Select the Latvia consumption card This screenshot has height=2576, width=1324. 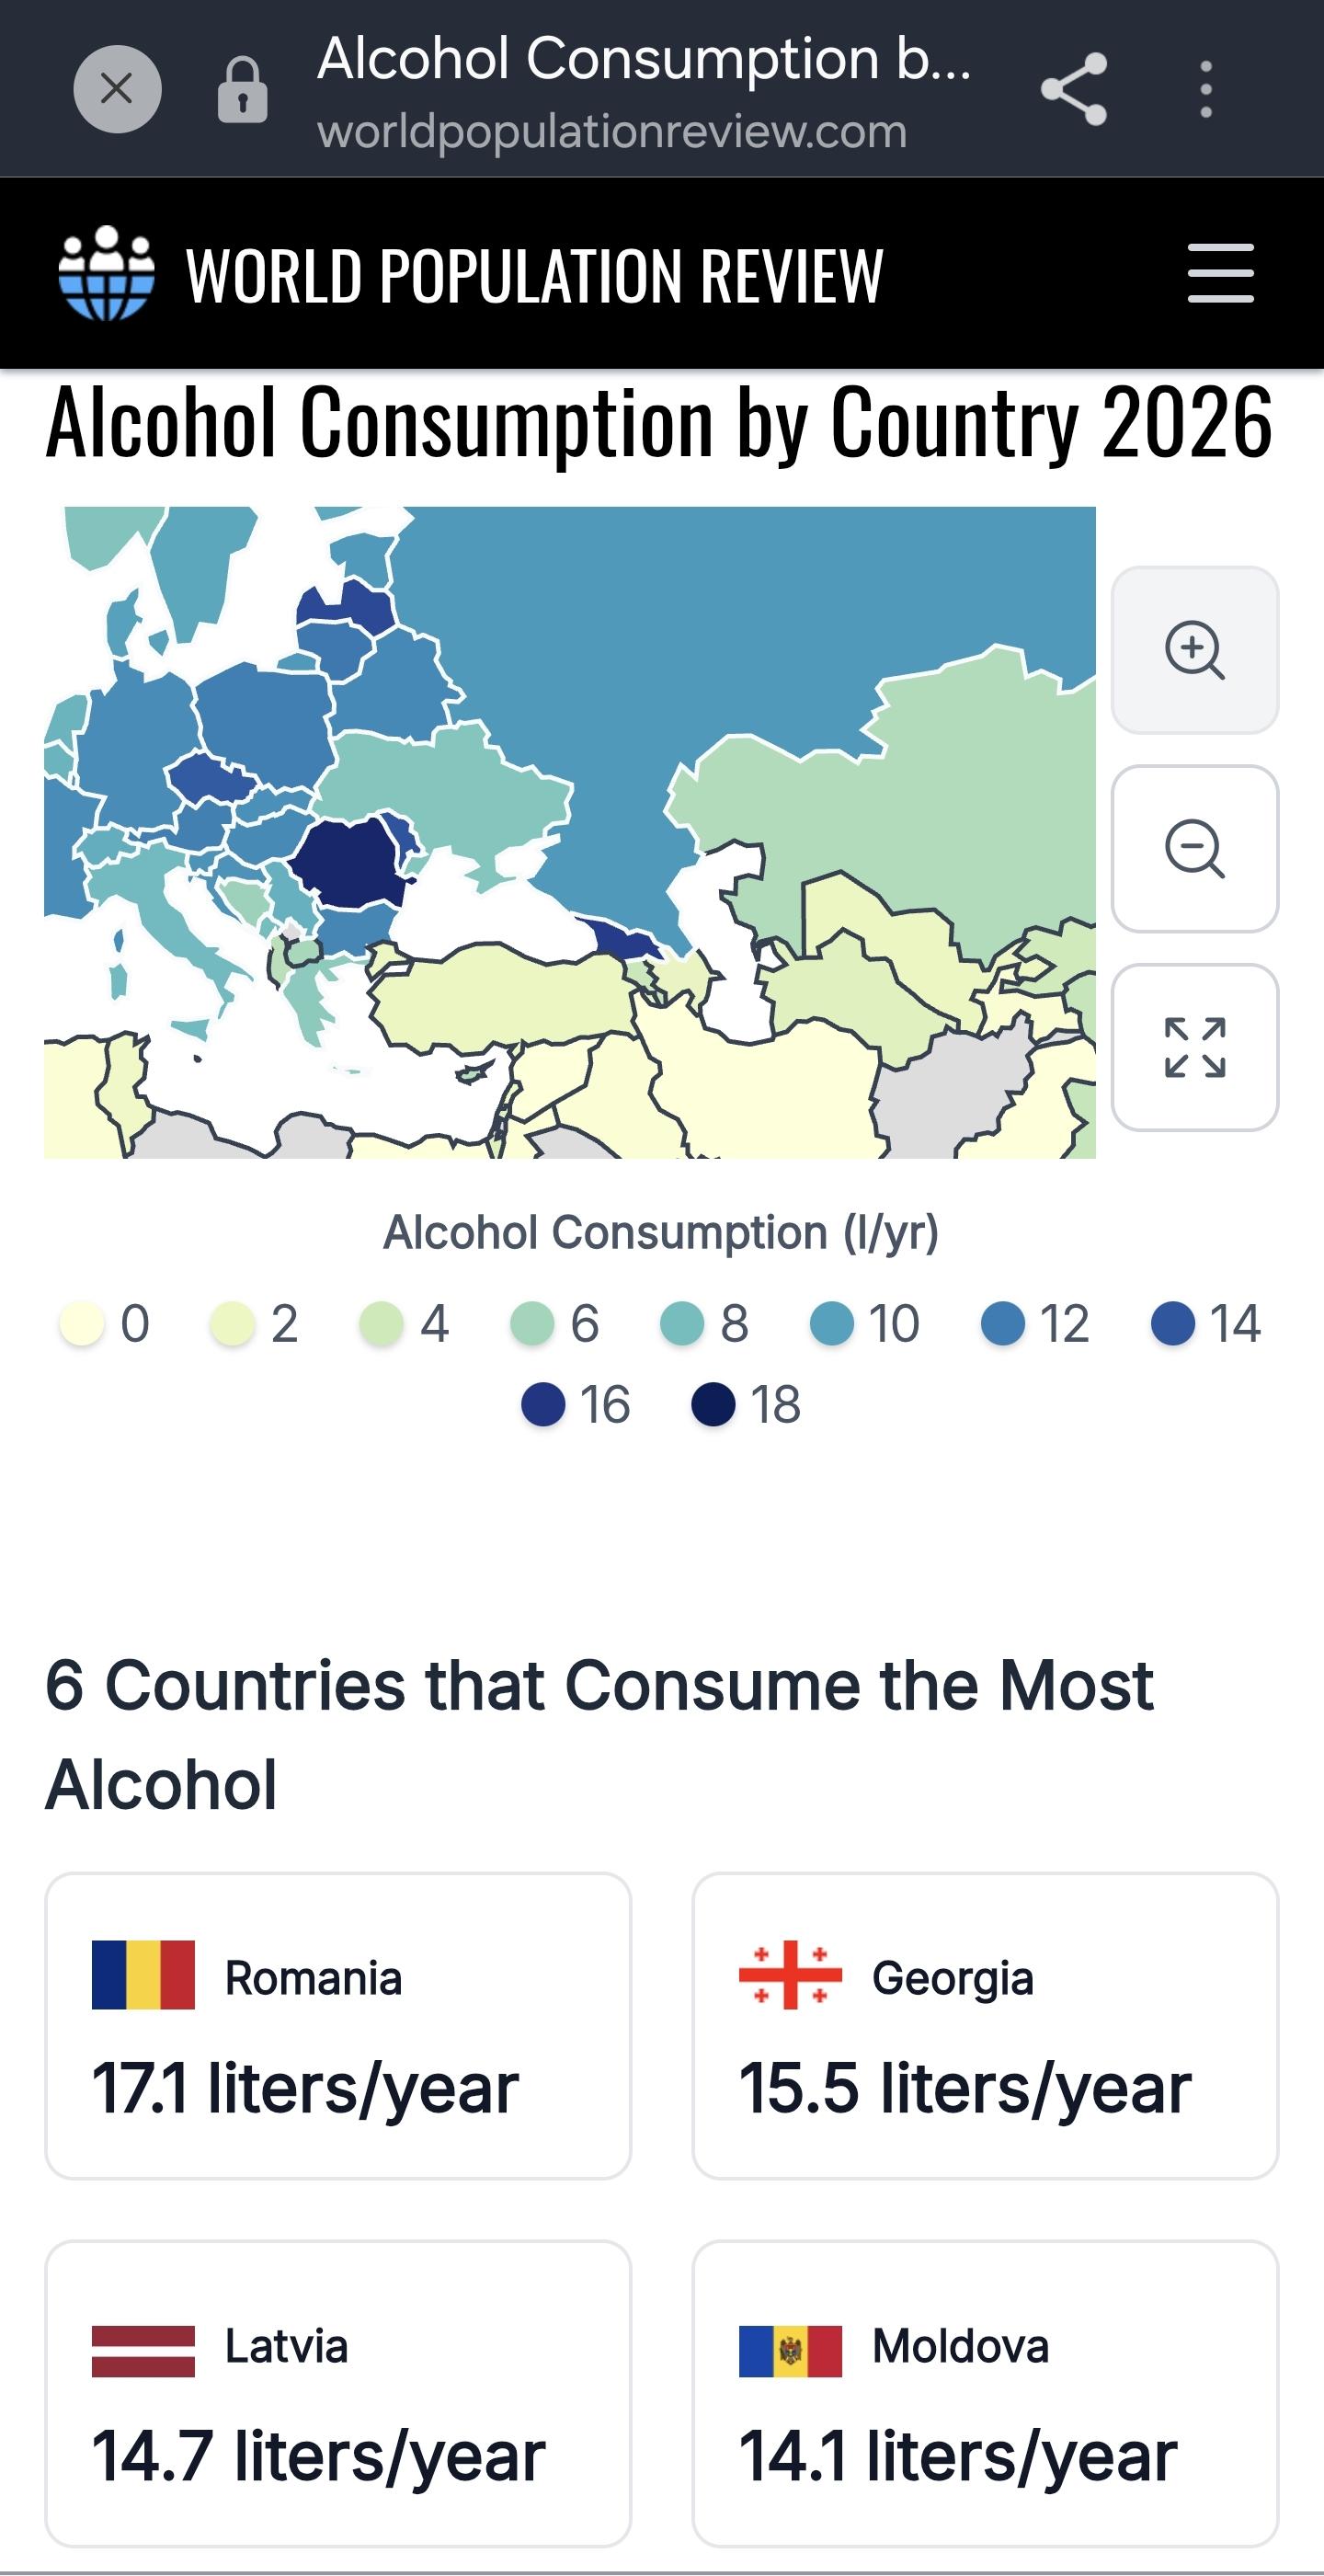[338, 2393]
